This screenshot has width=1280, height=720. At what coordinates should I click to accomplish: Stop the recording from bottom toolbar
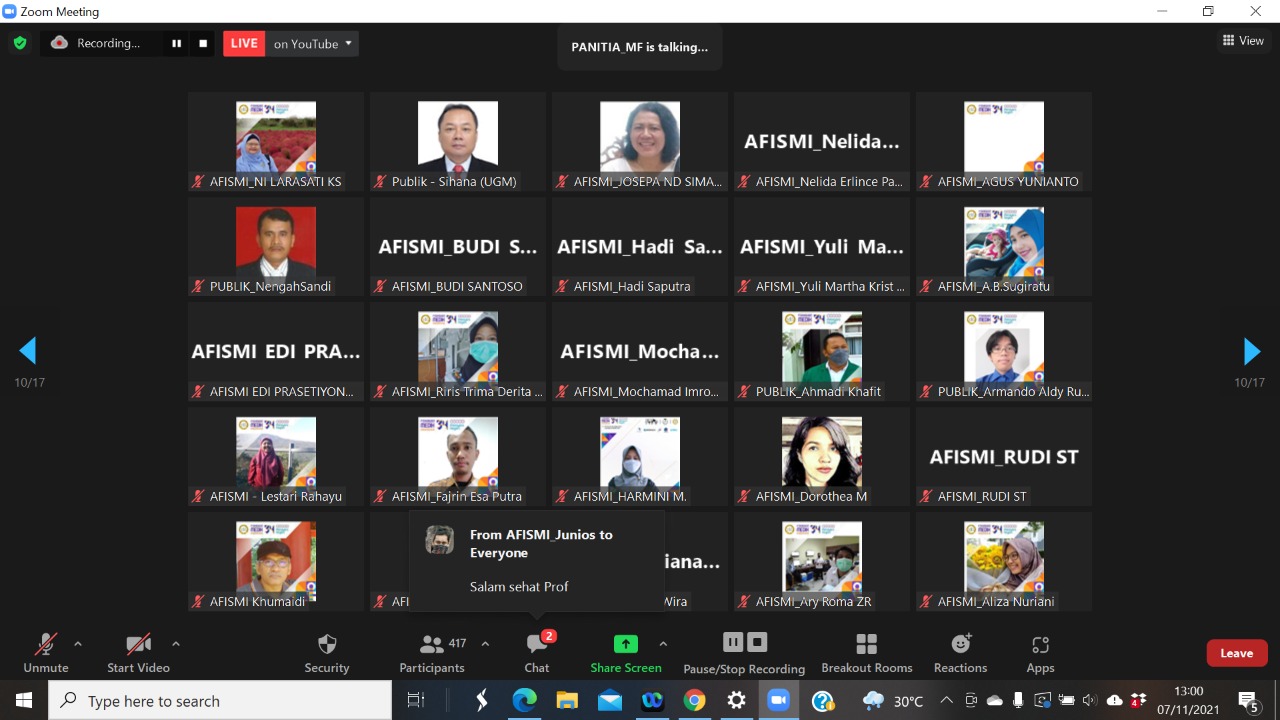758,642
